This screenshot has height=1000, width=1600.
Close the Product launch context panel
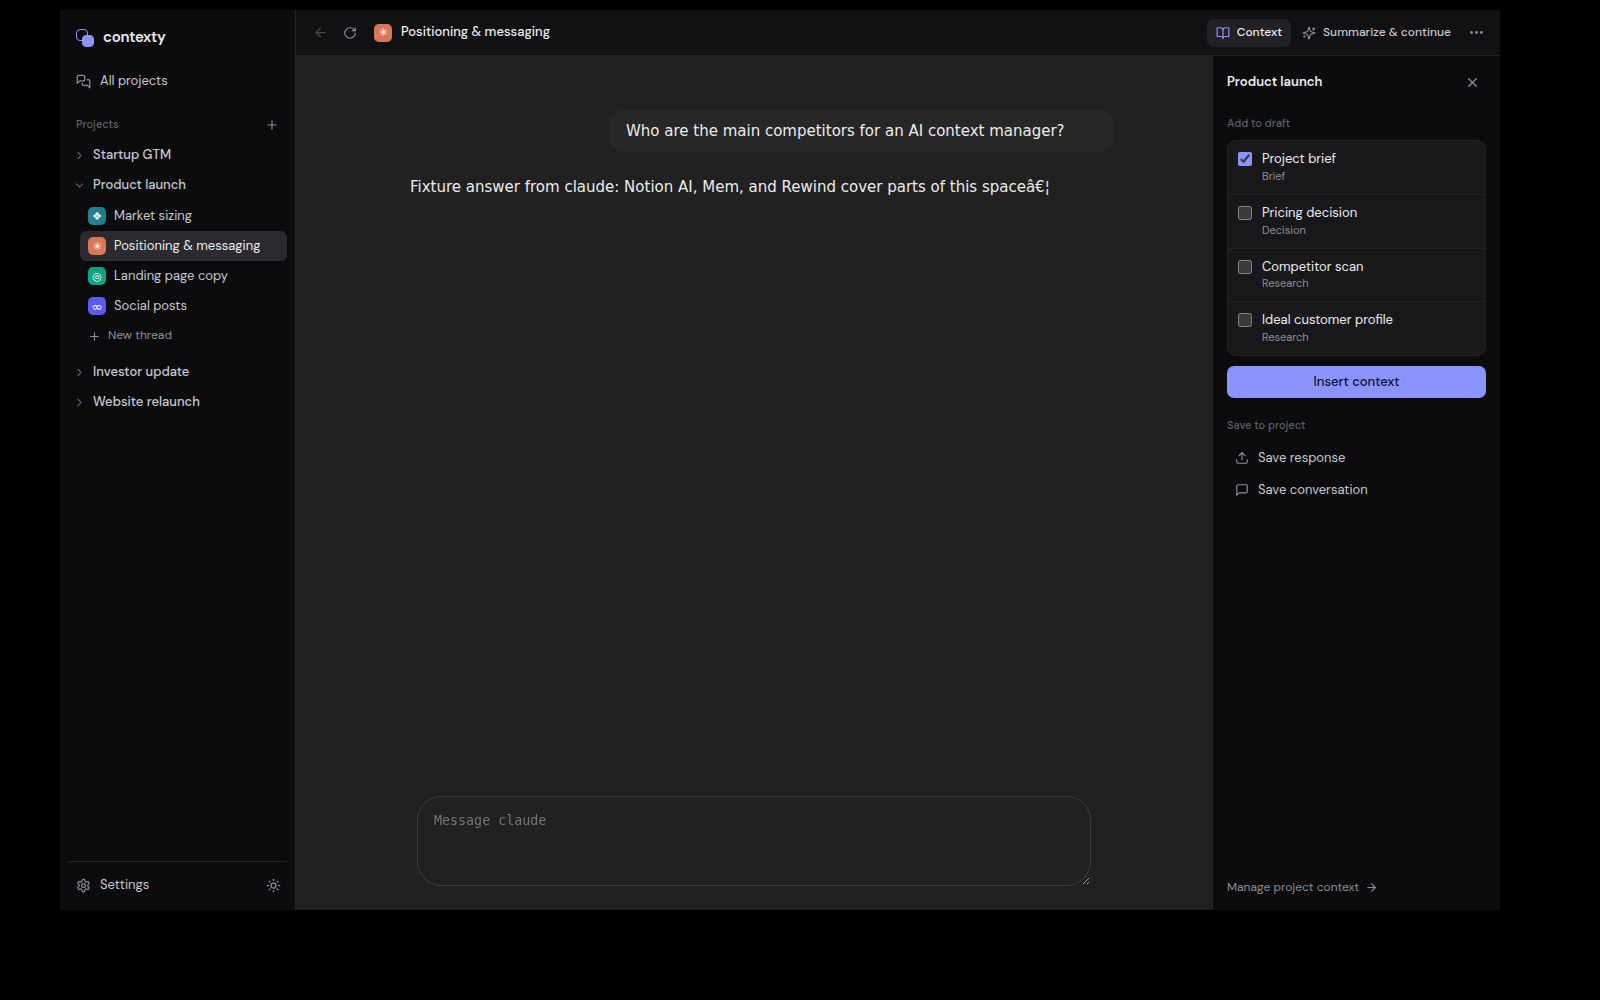click(1472, 83)
